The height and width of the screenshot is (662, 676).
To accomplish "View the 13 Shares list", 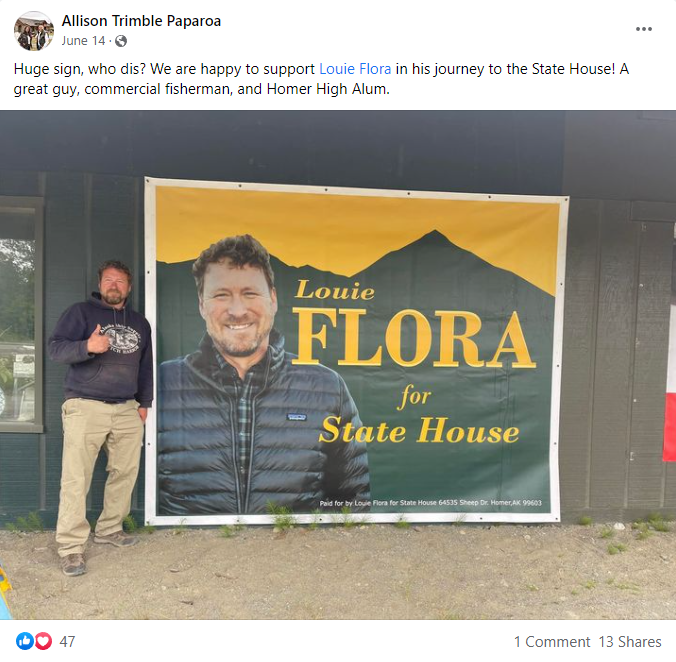I will (x=630, y=642).
